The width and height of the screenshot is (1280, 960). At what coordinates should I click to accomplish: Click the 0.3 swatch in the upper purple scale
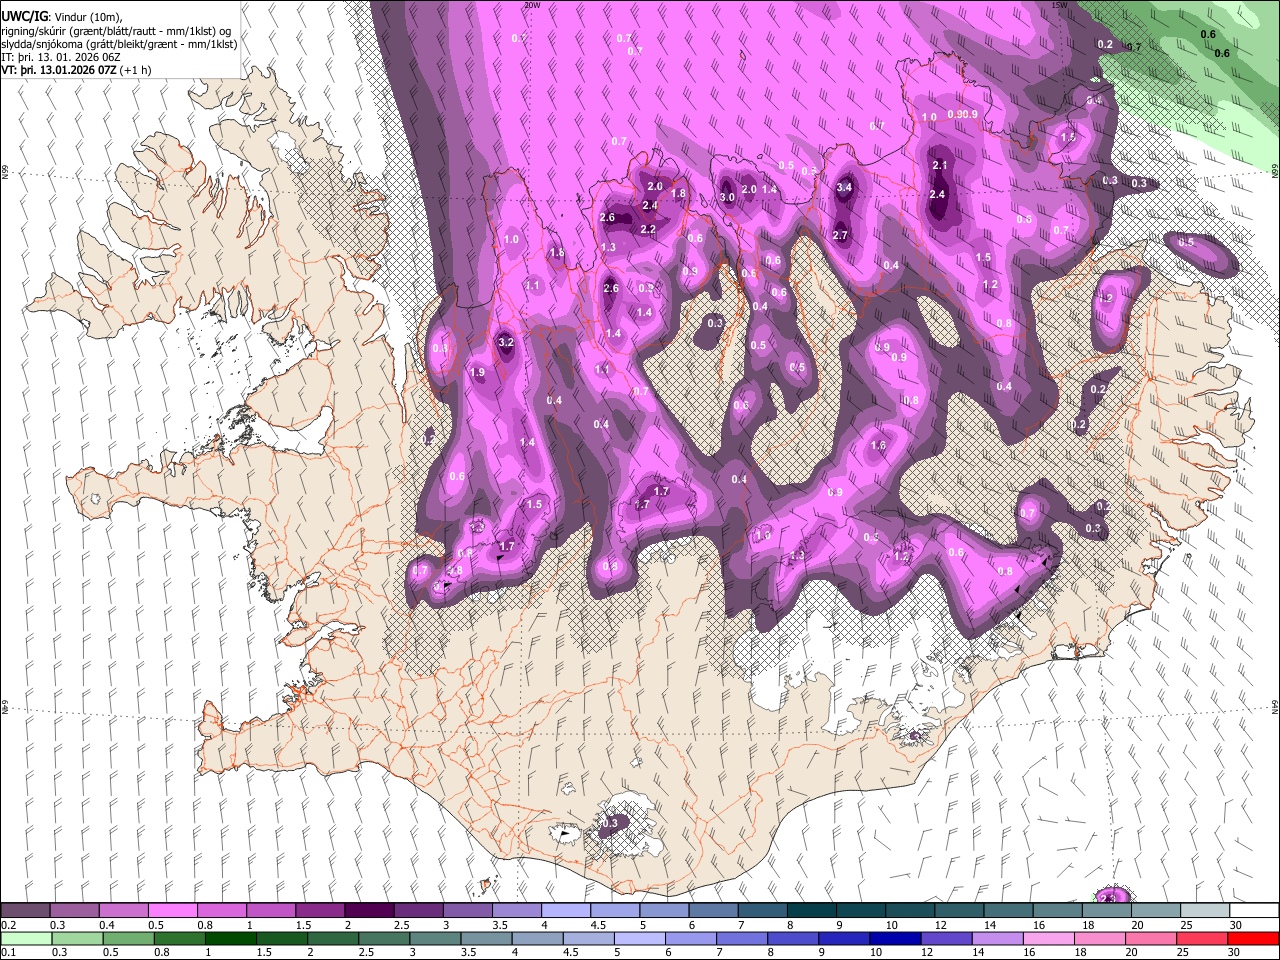(x=74, y=911)
